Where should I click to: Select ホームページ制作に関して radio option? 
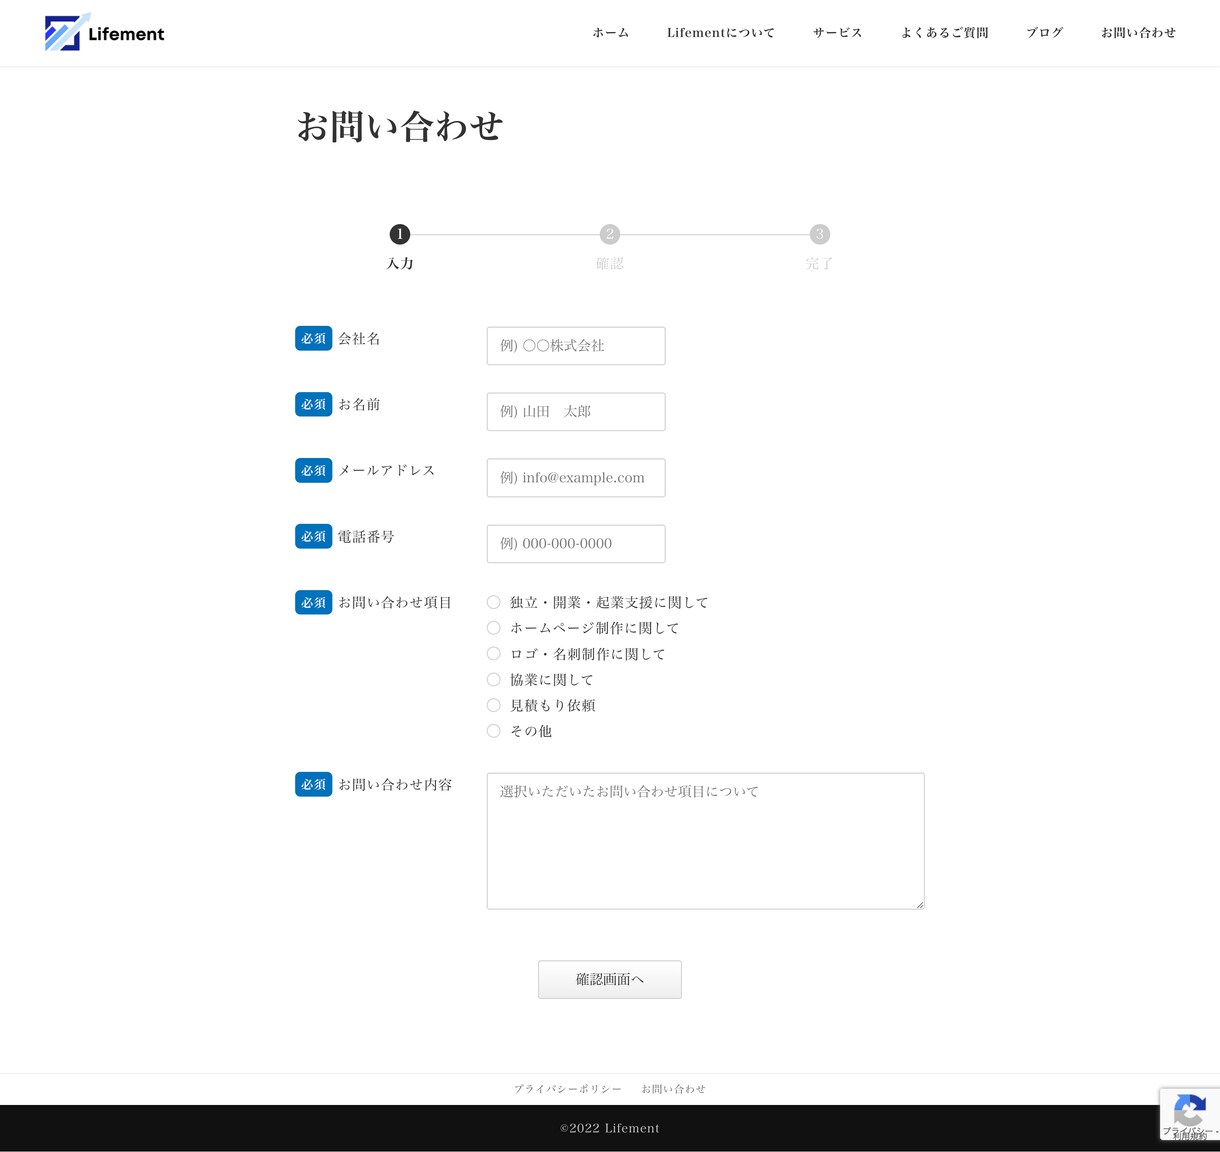pyautogui.click(x=493, y=628)
